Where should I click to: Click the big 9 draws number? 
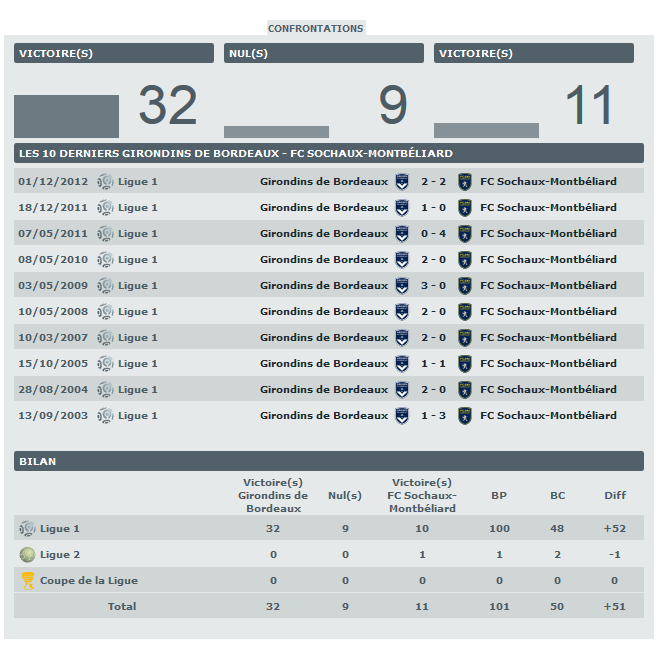[x=393, y=105]
